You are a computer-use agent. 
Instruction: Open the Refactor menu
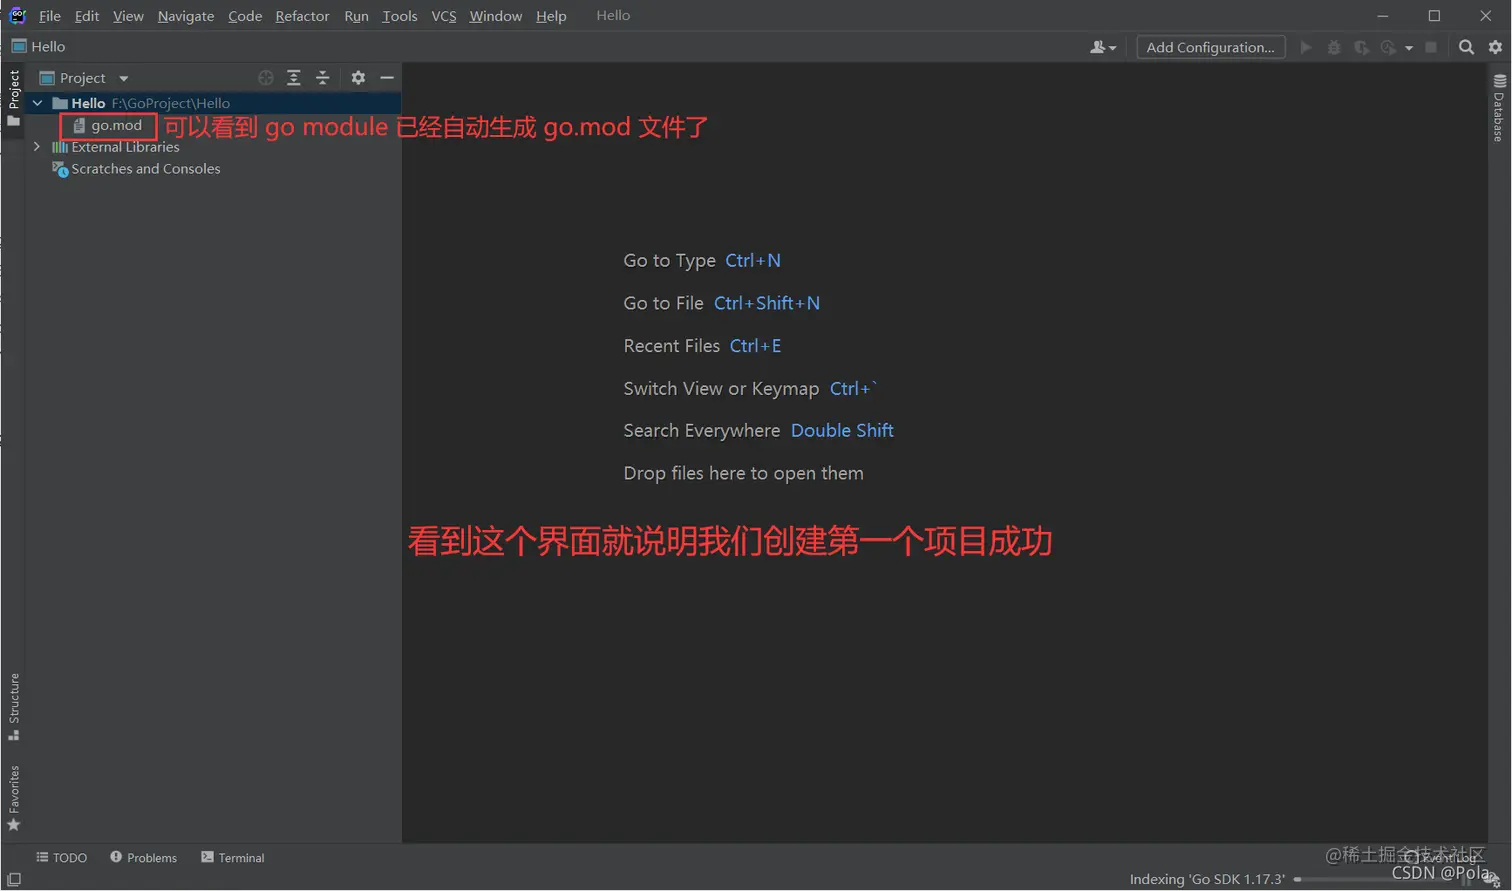tap(302, 16)
